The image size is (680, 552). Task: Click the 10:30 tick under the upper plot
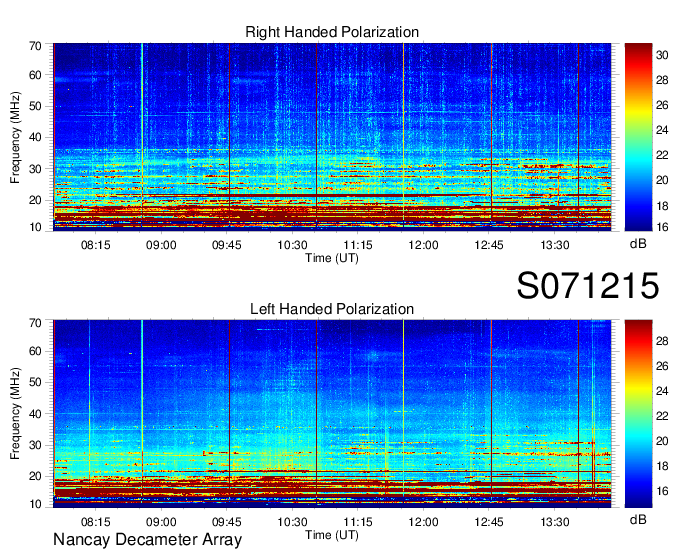click(292, 245)
